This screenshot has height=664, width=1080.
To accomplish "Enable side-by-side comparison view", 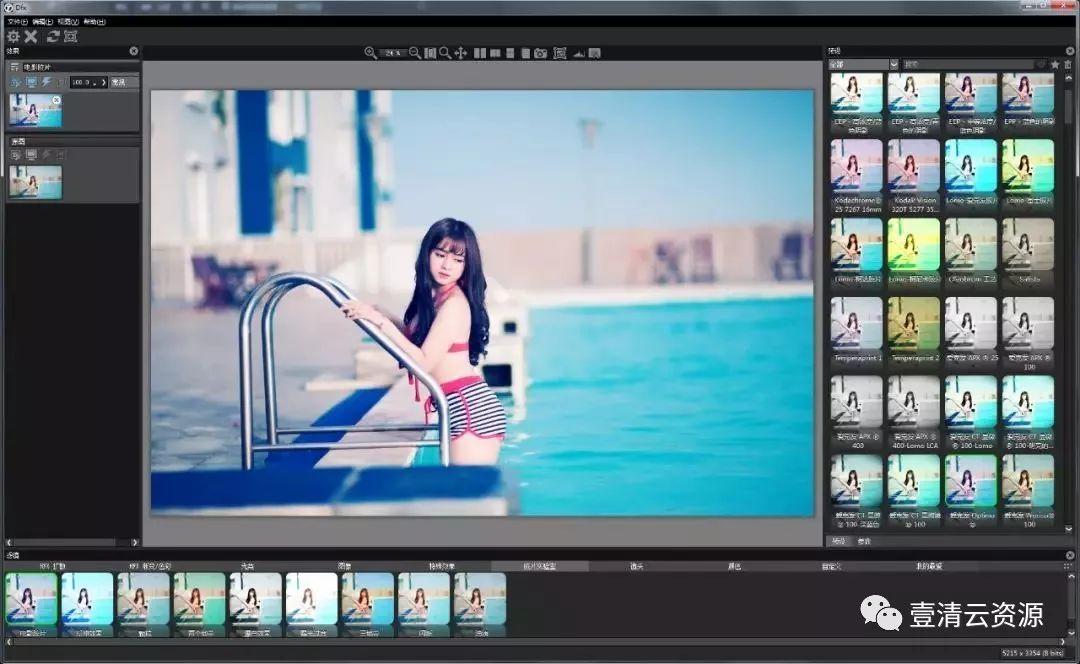I will [x=480, y=53].
